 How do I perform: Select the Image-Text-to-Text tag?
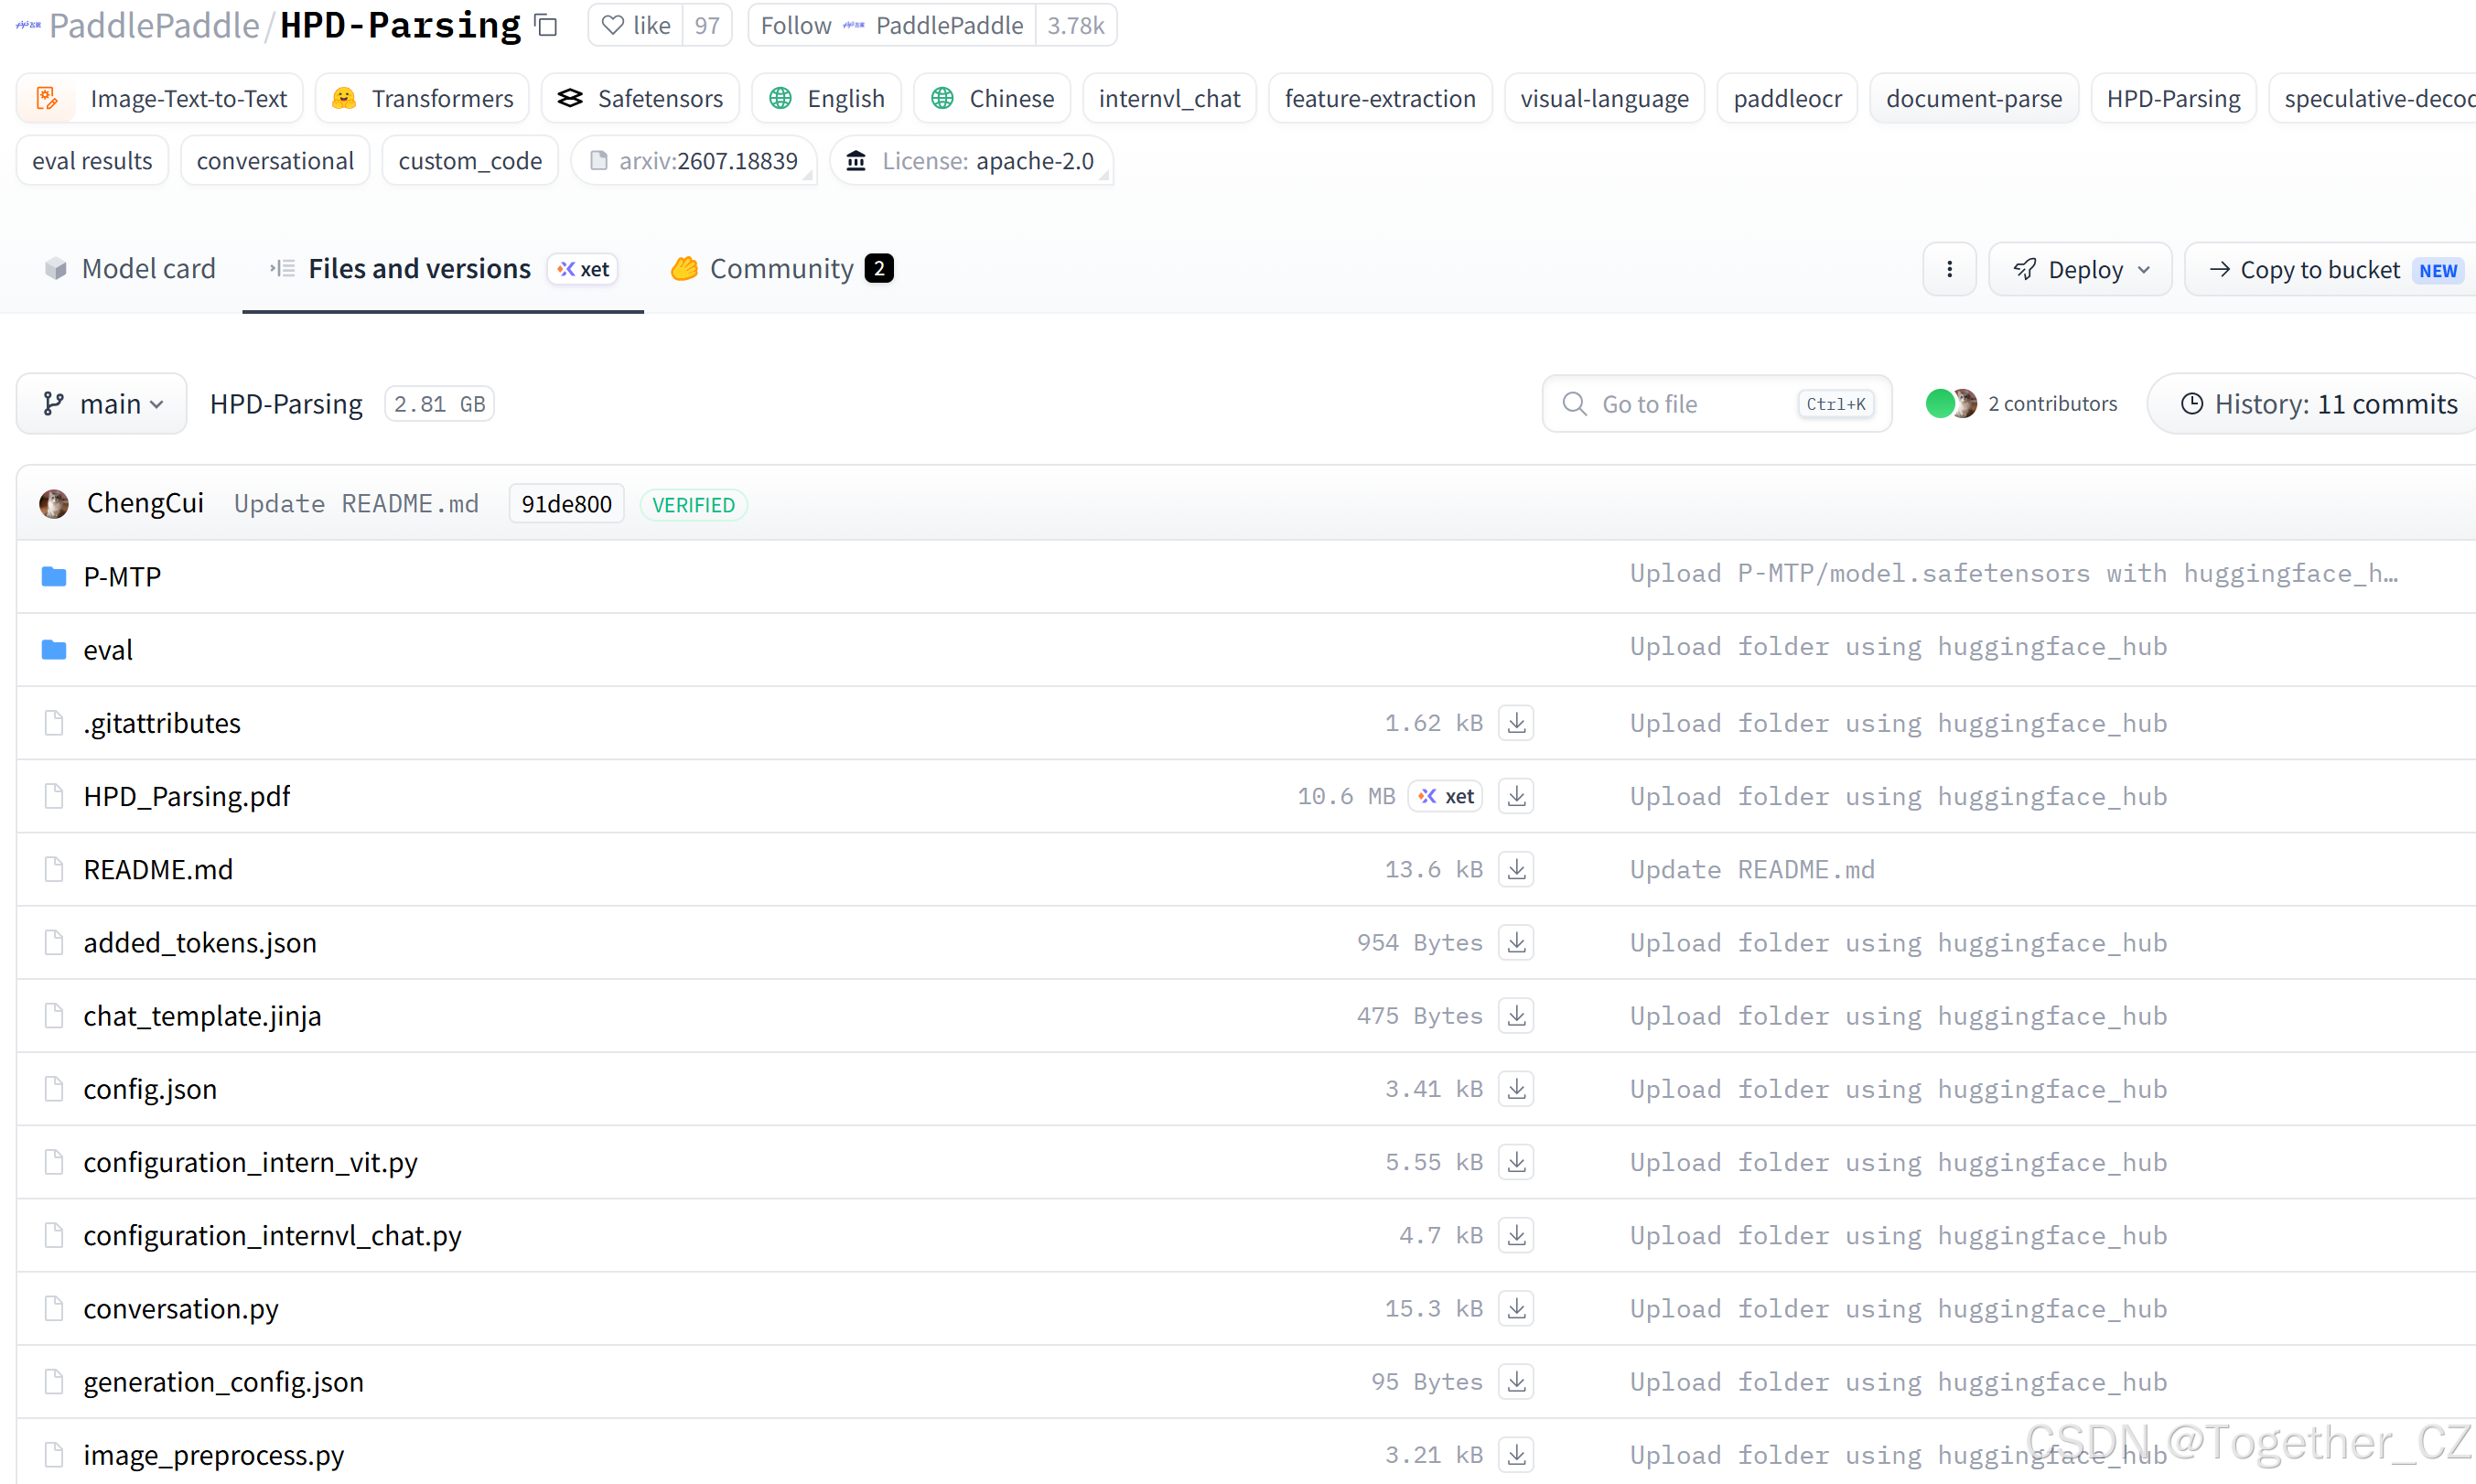pyautogui.click(x=160, y=98)
